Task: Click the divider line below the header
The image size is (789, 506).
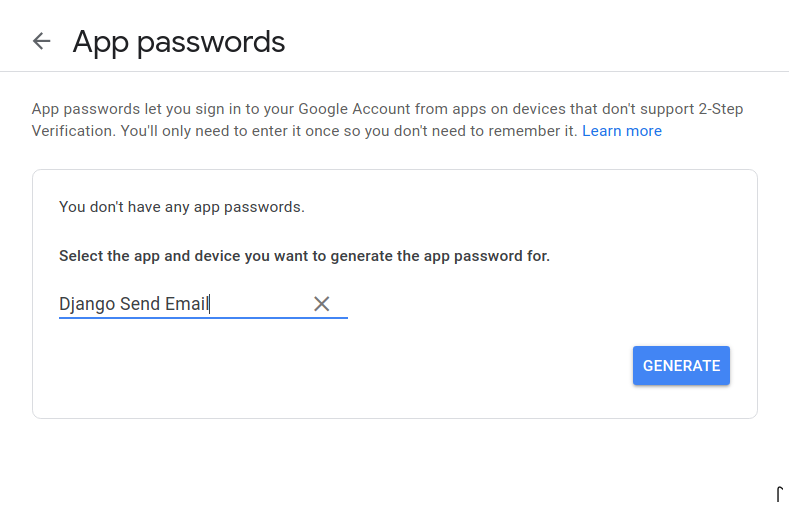Action: click(x=394, y=71)
